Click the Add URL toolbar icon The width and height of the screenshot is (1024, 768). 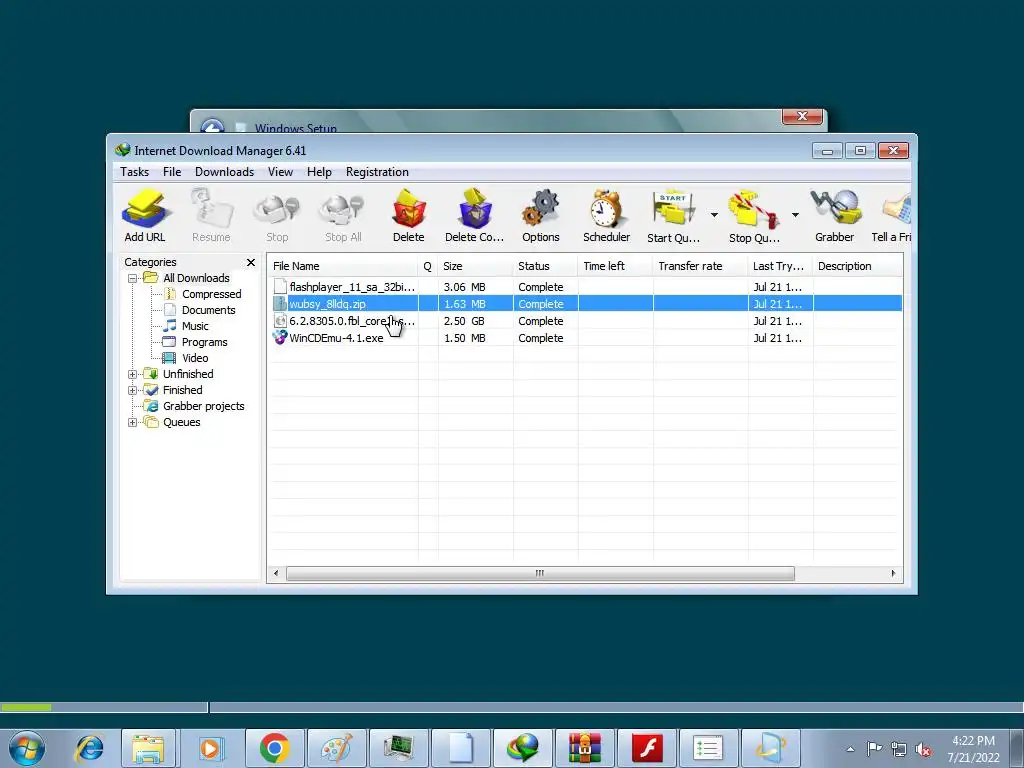click(145, 216)
